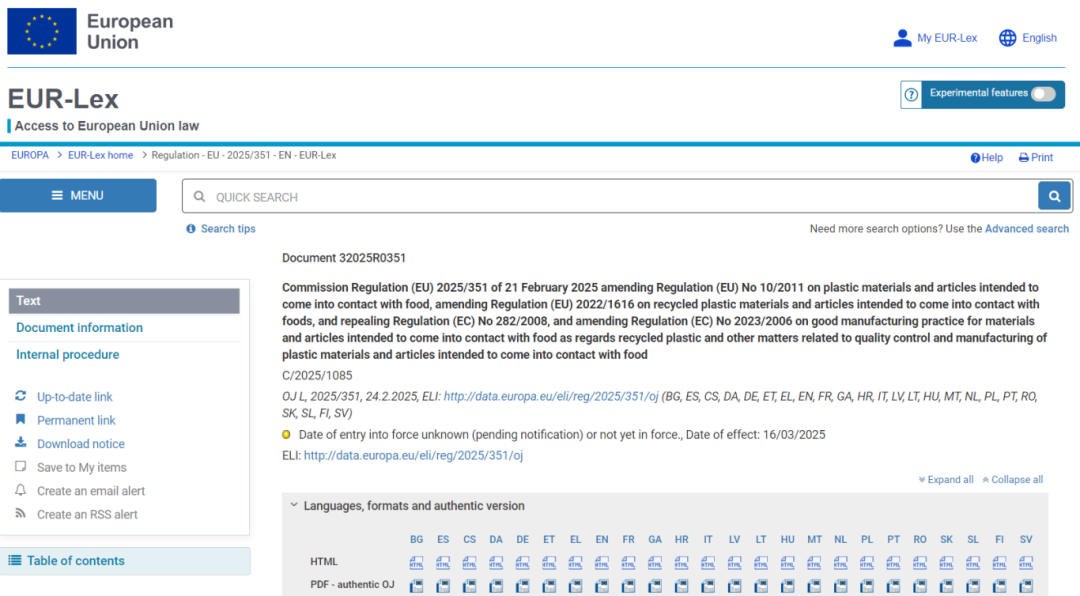Open the PDF authentic OJ in NL
Image resolution: width=1080 pixels, height=596 pixels.
point(840,586)
